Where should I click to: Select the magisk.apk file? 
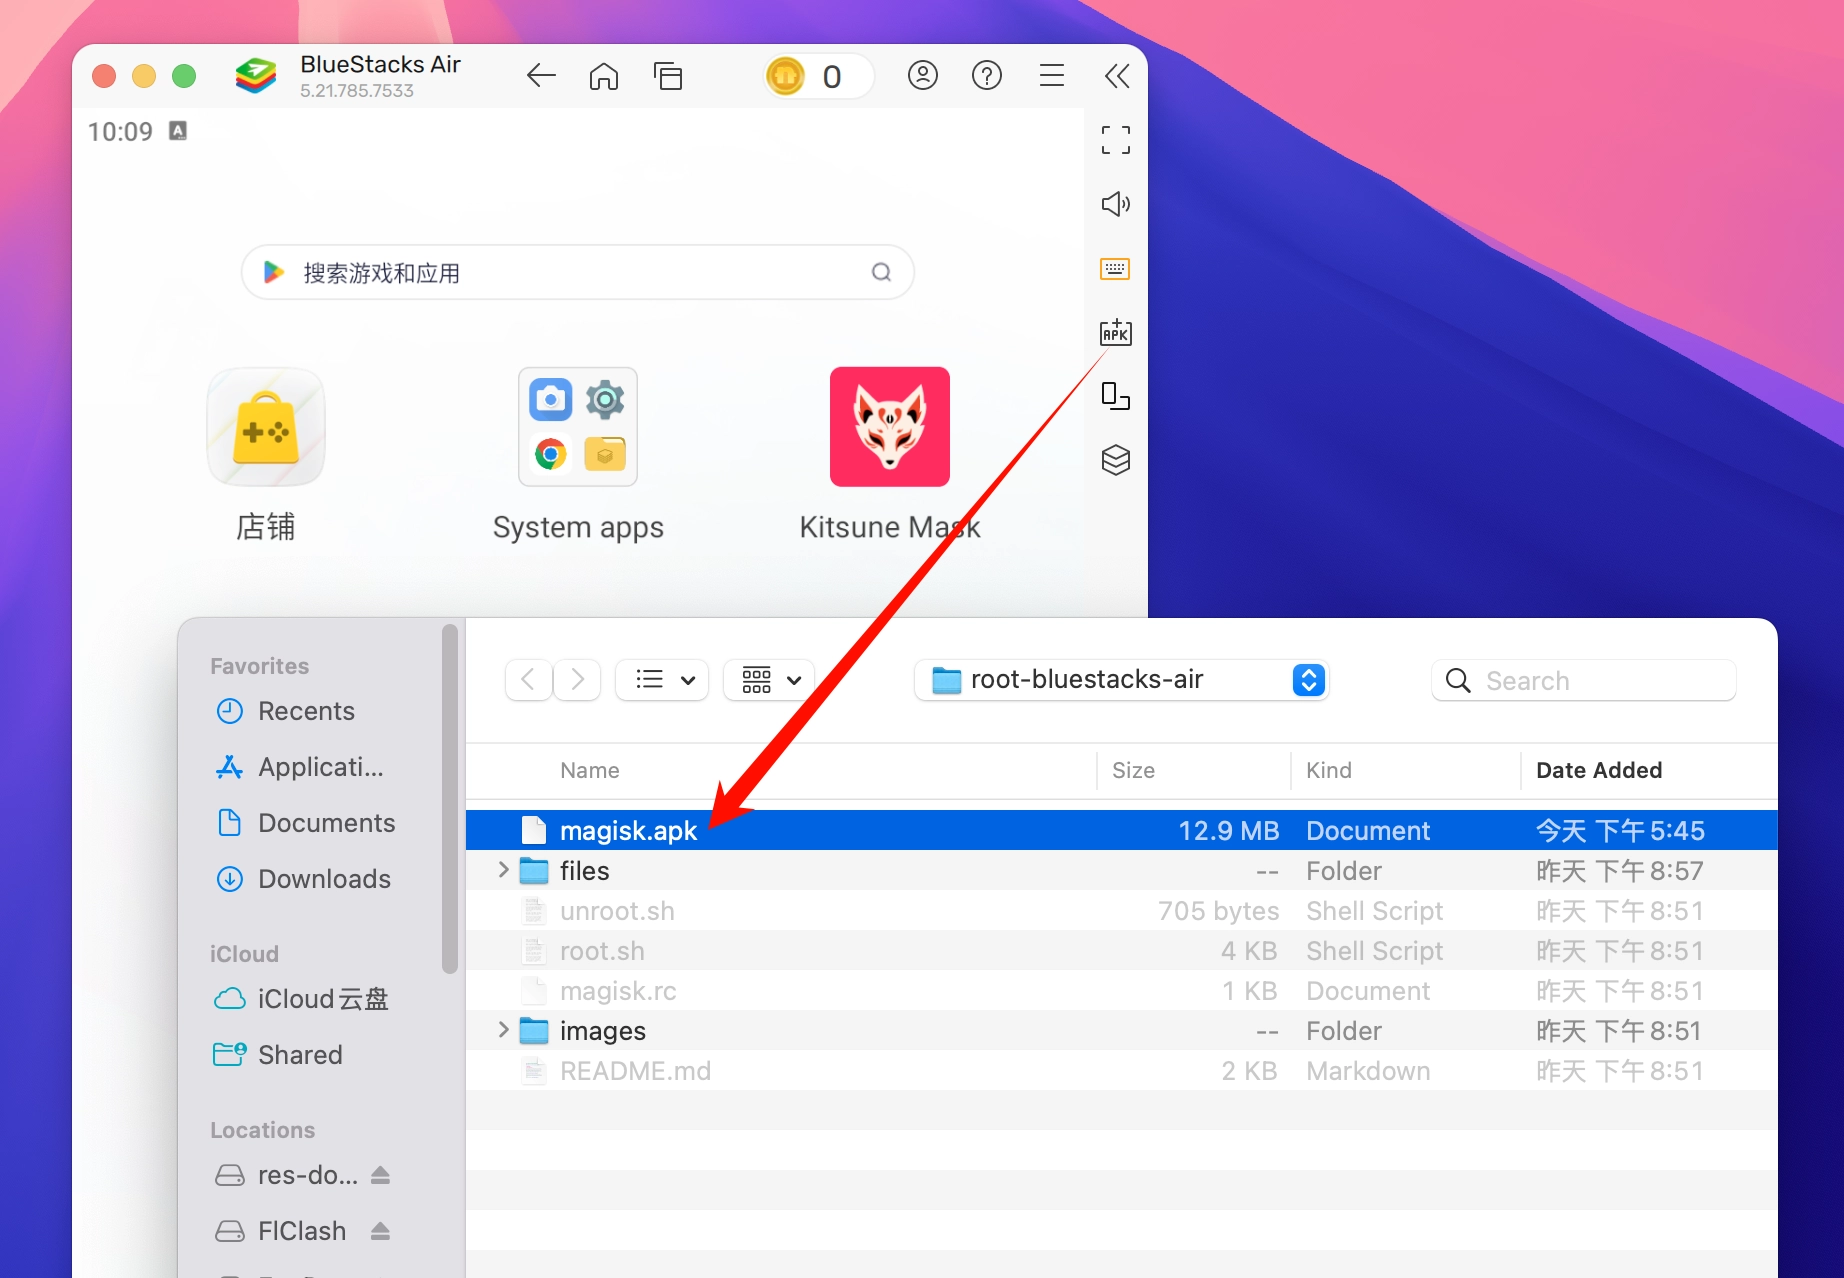click(x=1122, y=830)
